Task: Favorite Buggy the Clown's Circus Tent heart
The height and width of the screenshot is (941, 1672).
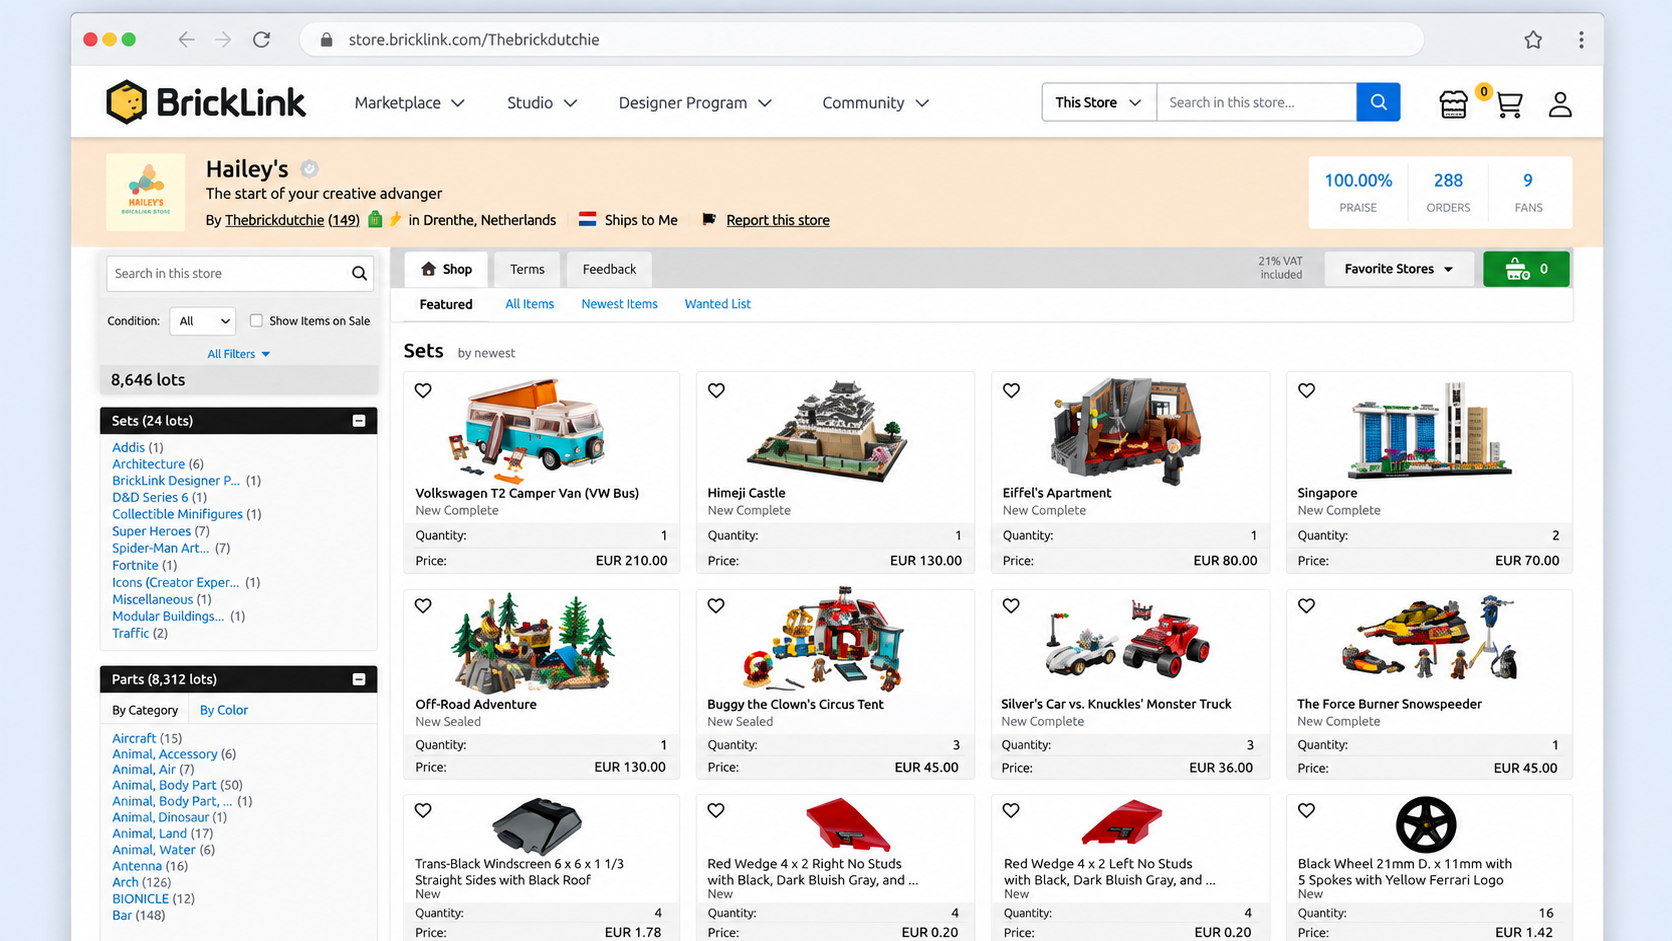Action: tap(716, 606)
